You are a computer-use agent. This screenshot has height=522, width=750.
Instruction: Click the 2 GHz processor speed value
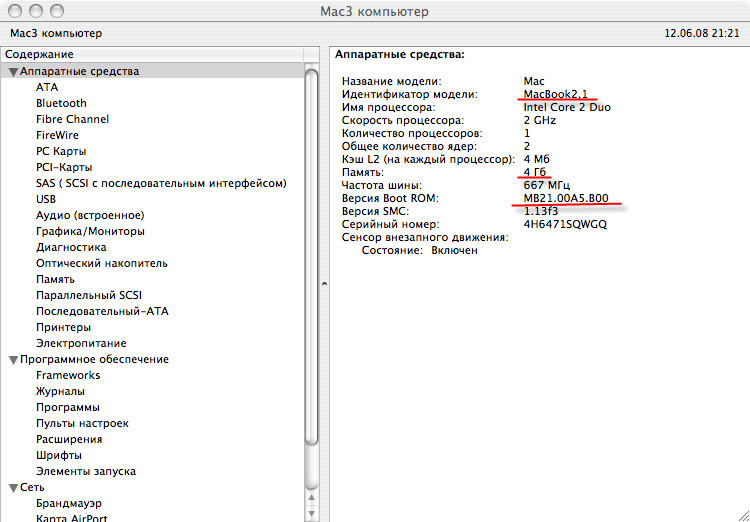tap(540, 121)
